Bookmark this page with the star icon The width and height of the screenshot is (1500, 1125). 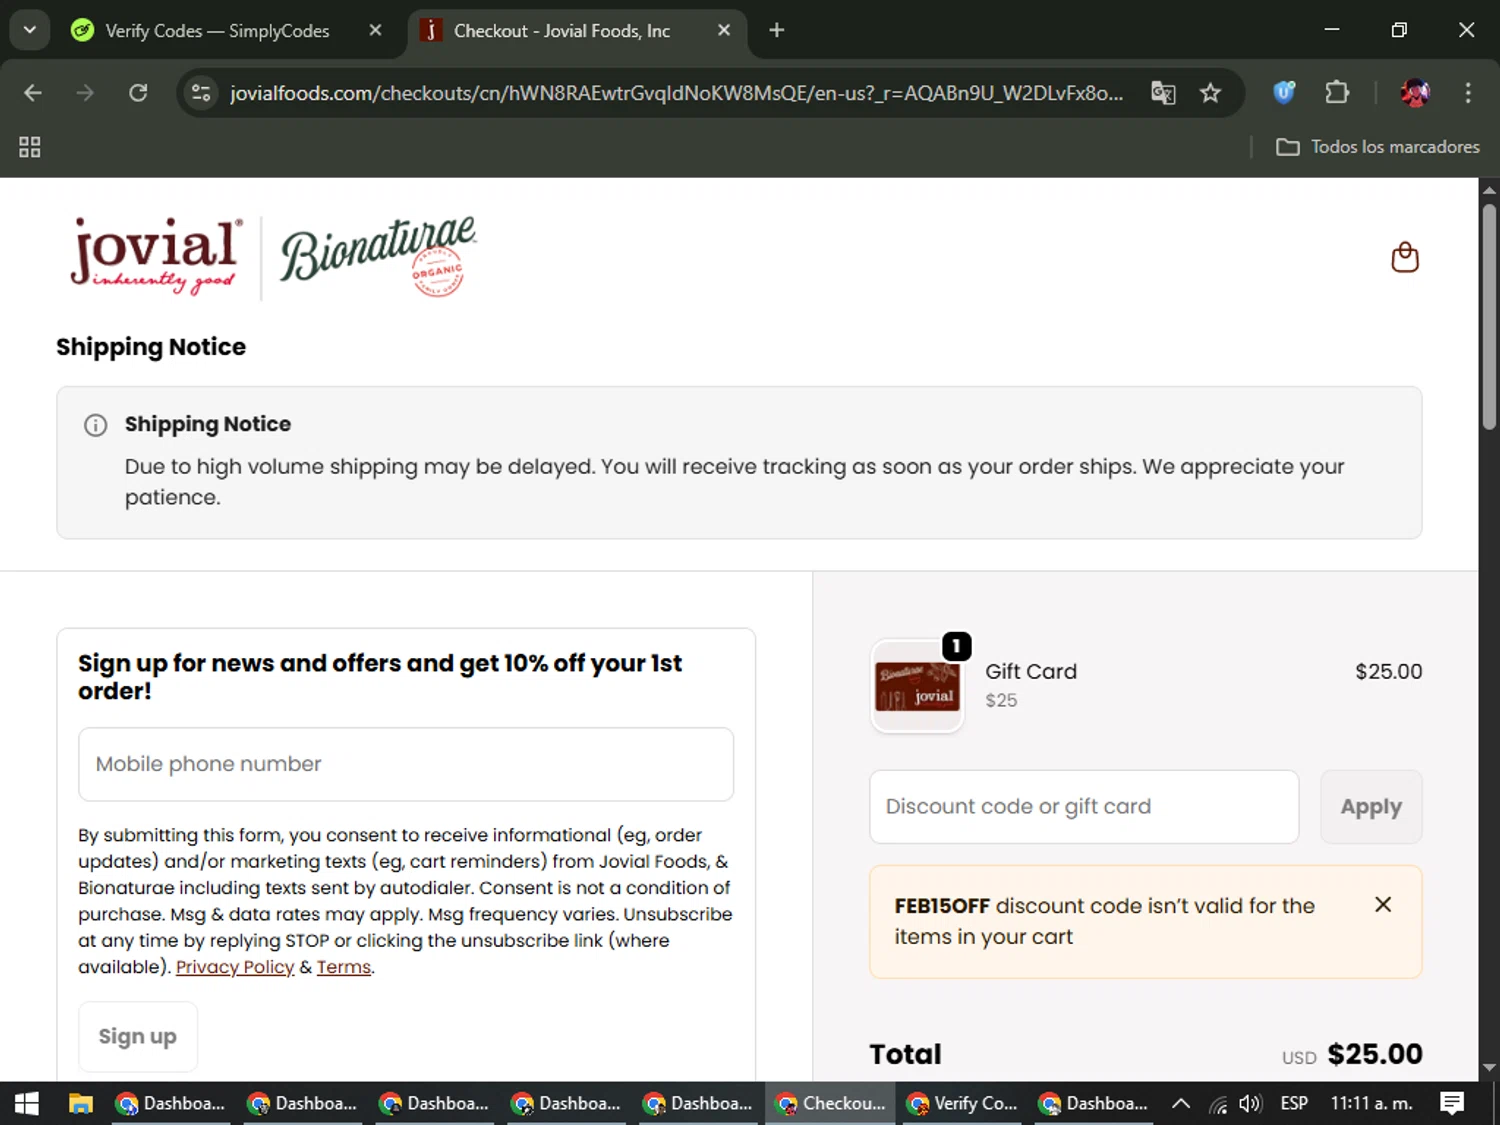click(x=1210, y=93)
